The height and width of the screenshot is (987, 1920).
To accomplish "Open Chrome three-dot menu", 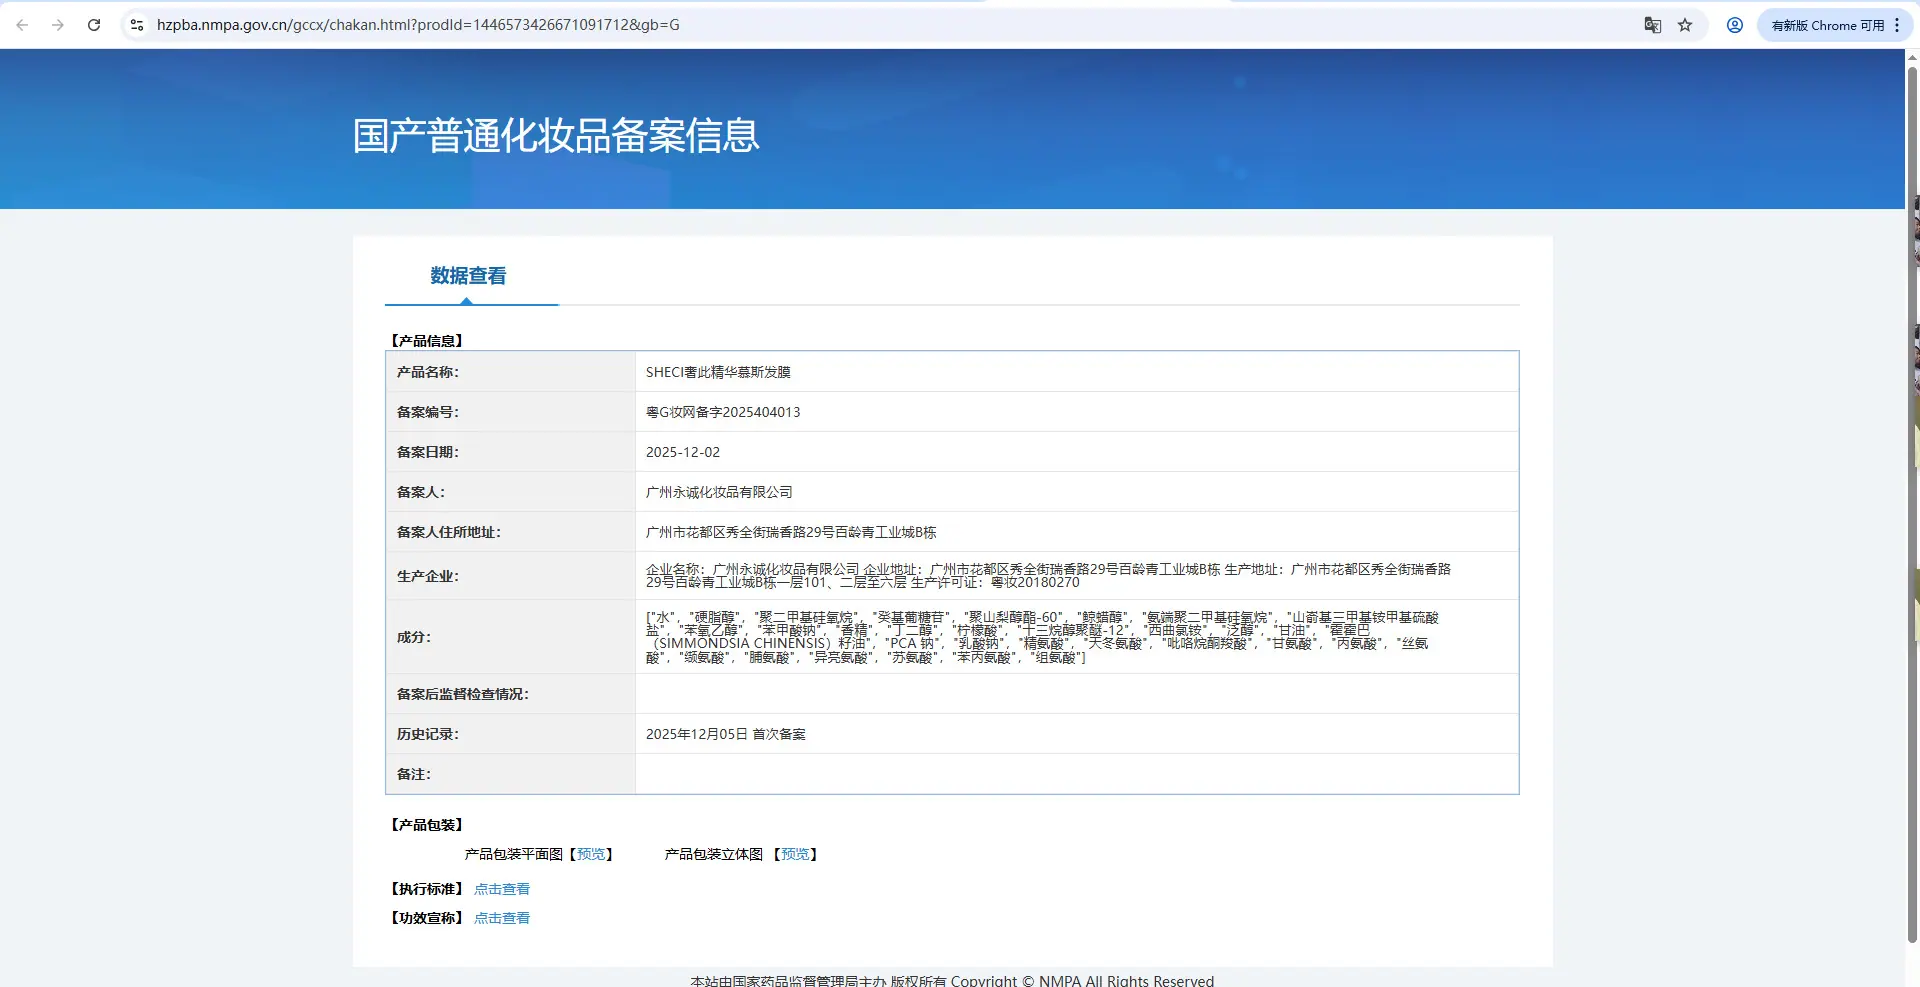I will [1897, 25].
